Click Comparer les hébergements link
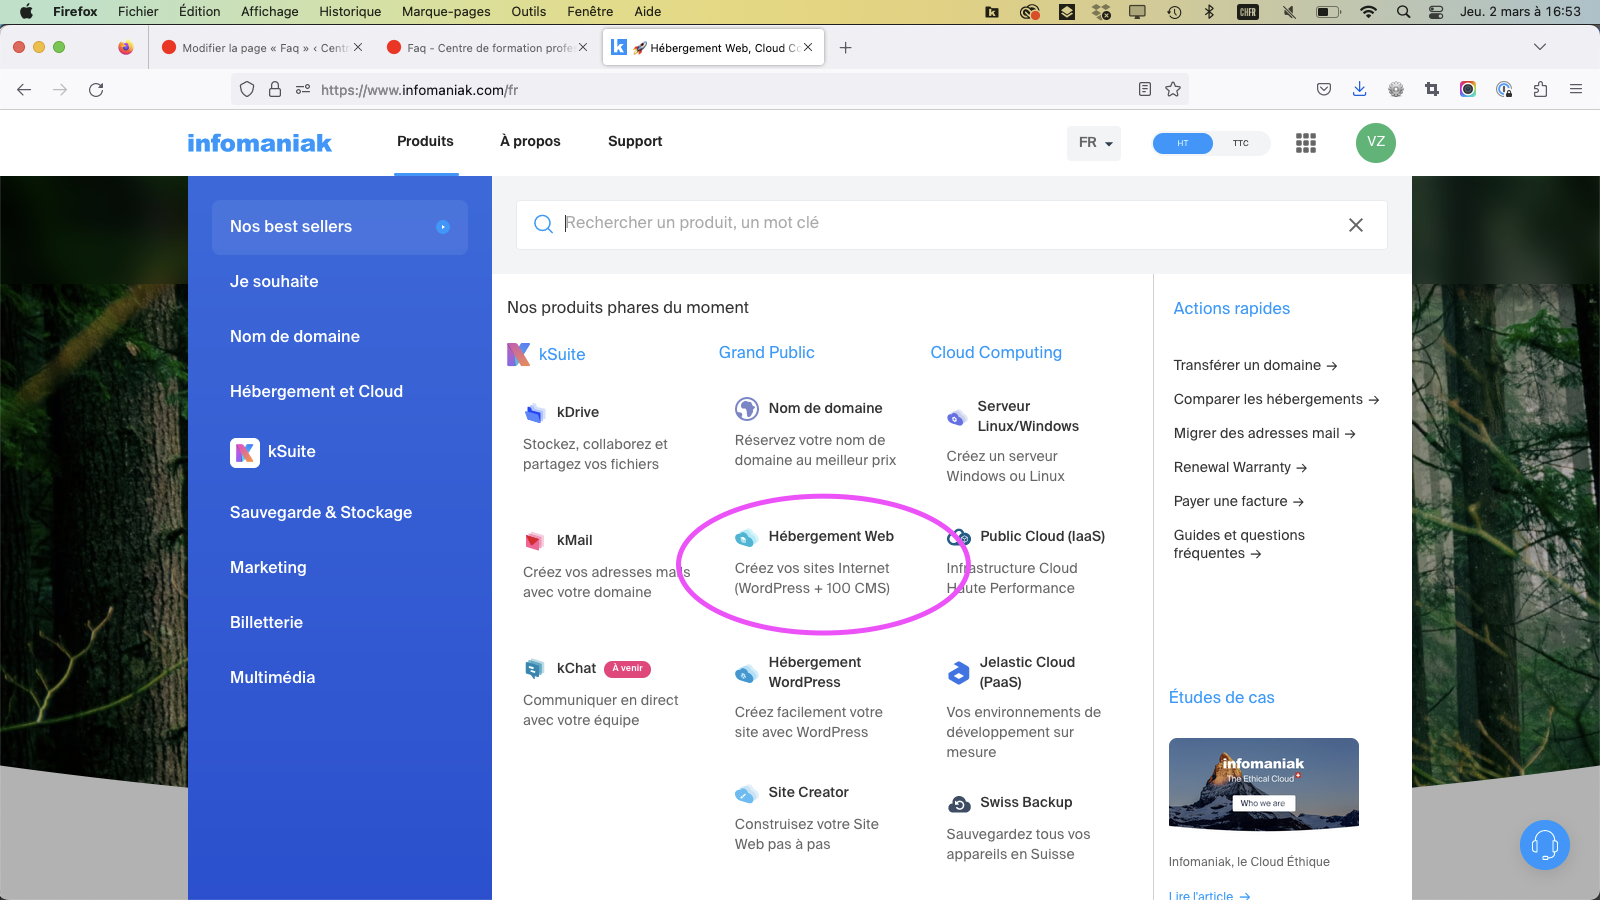Screen dimensions: 1600x900 1276,399
